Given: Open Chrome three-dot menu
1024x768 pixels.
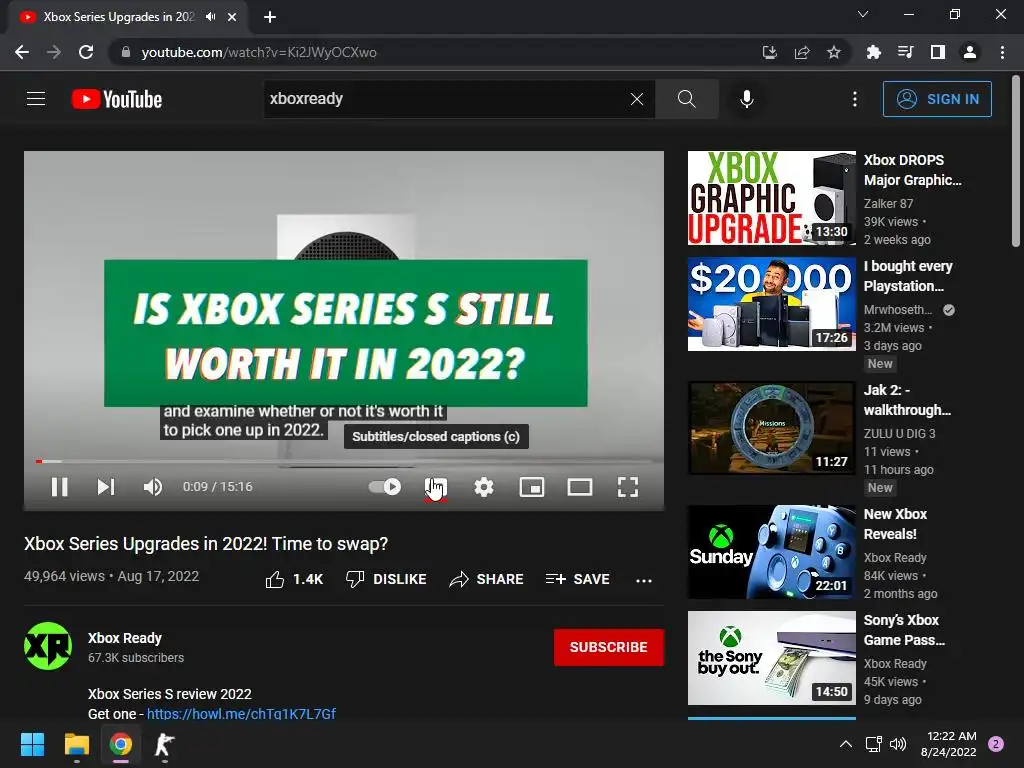Looking at the screenshot, I should [1002, 52].
